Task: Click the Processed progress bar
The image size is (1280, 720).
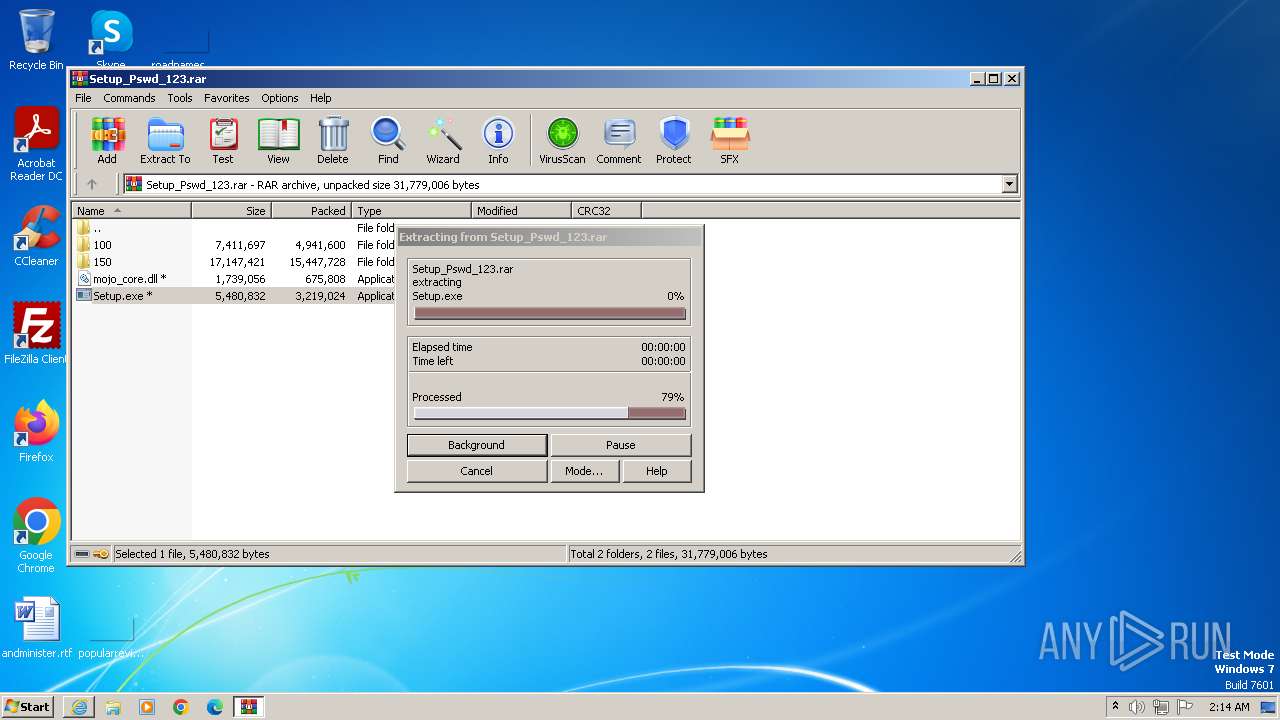Action: 550,413
